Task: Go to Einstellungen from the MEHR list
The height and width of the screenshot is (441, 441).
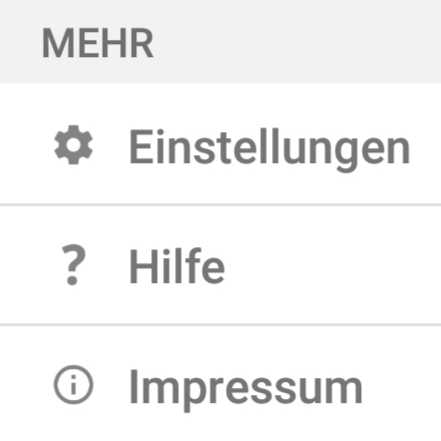Action: [x=220, y=144]
